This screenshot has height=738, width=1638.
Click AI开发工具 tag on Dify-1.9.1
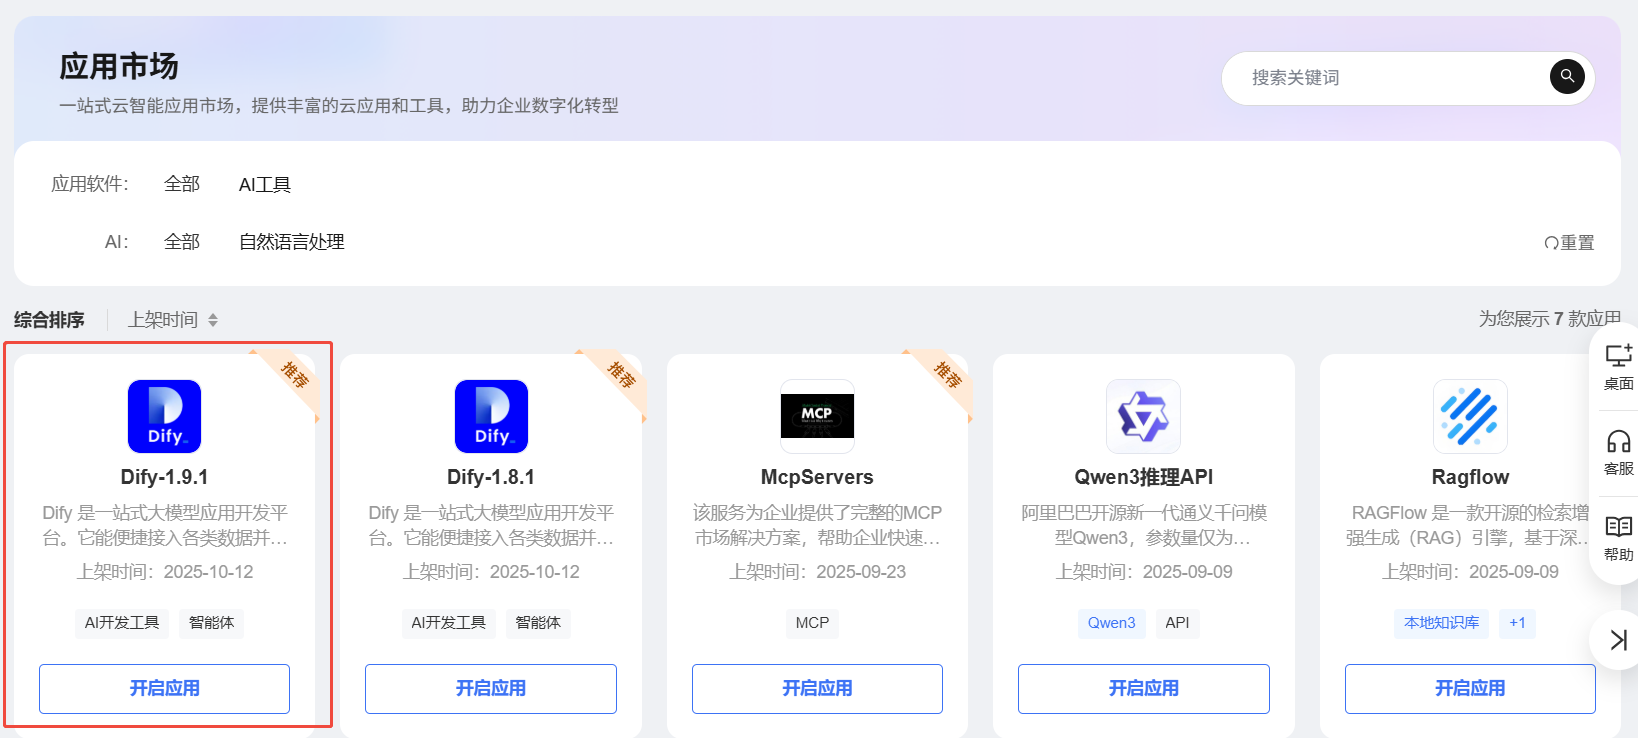pos(122,623)
